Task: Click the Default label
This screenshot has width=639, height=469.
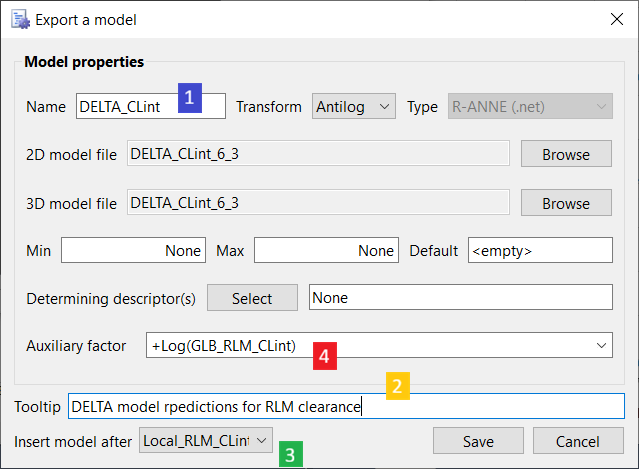Action: [x=434, y=251]
